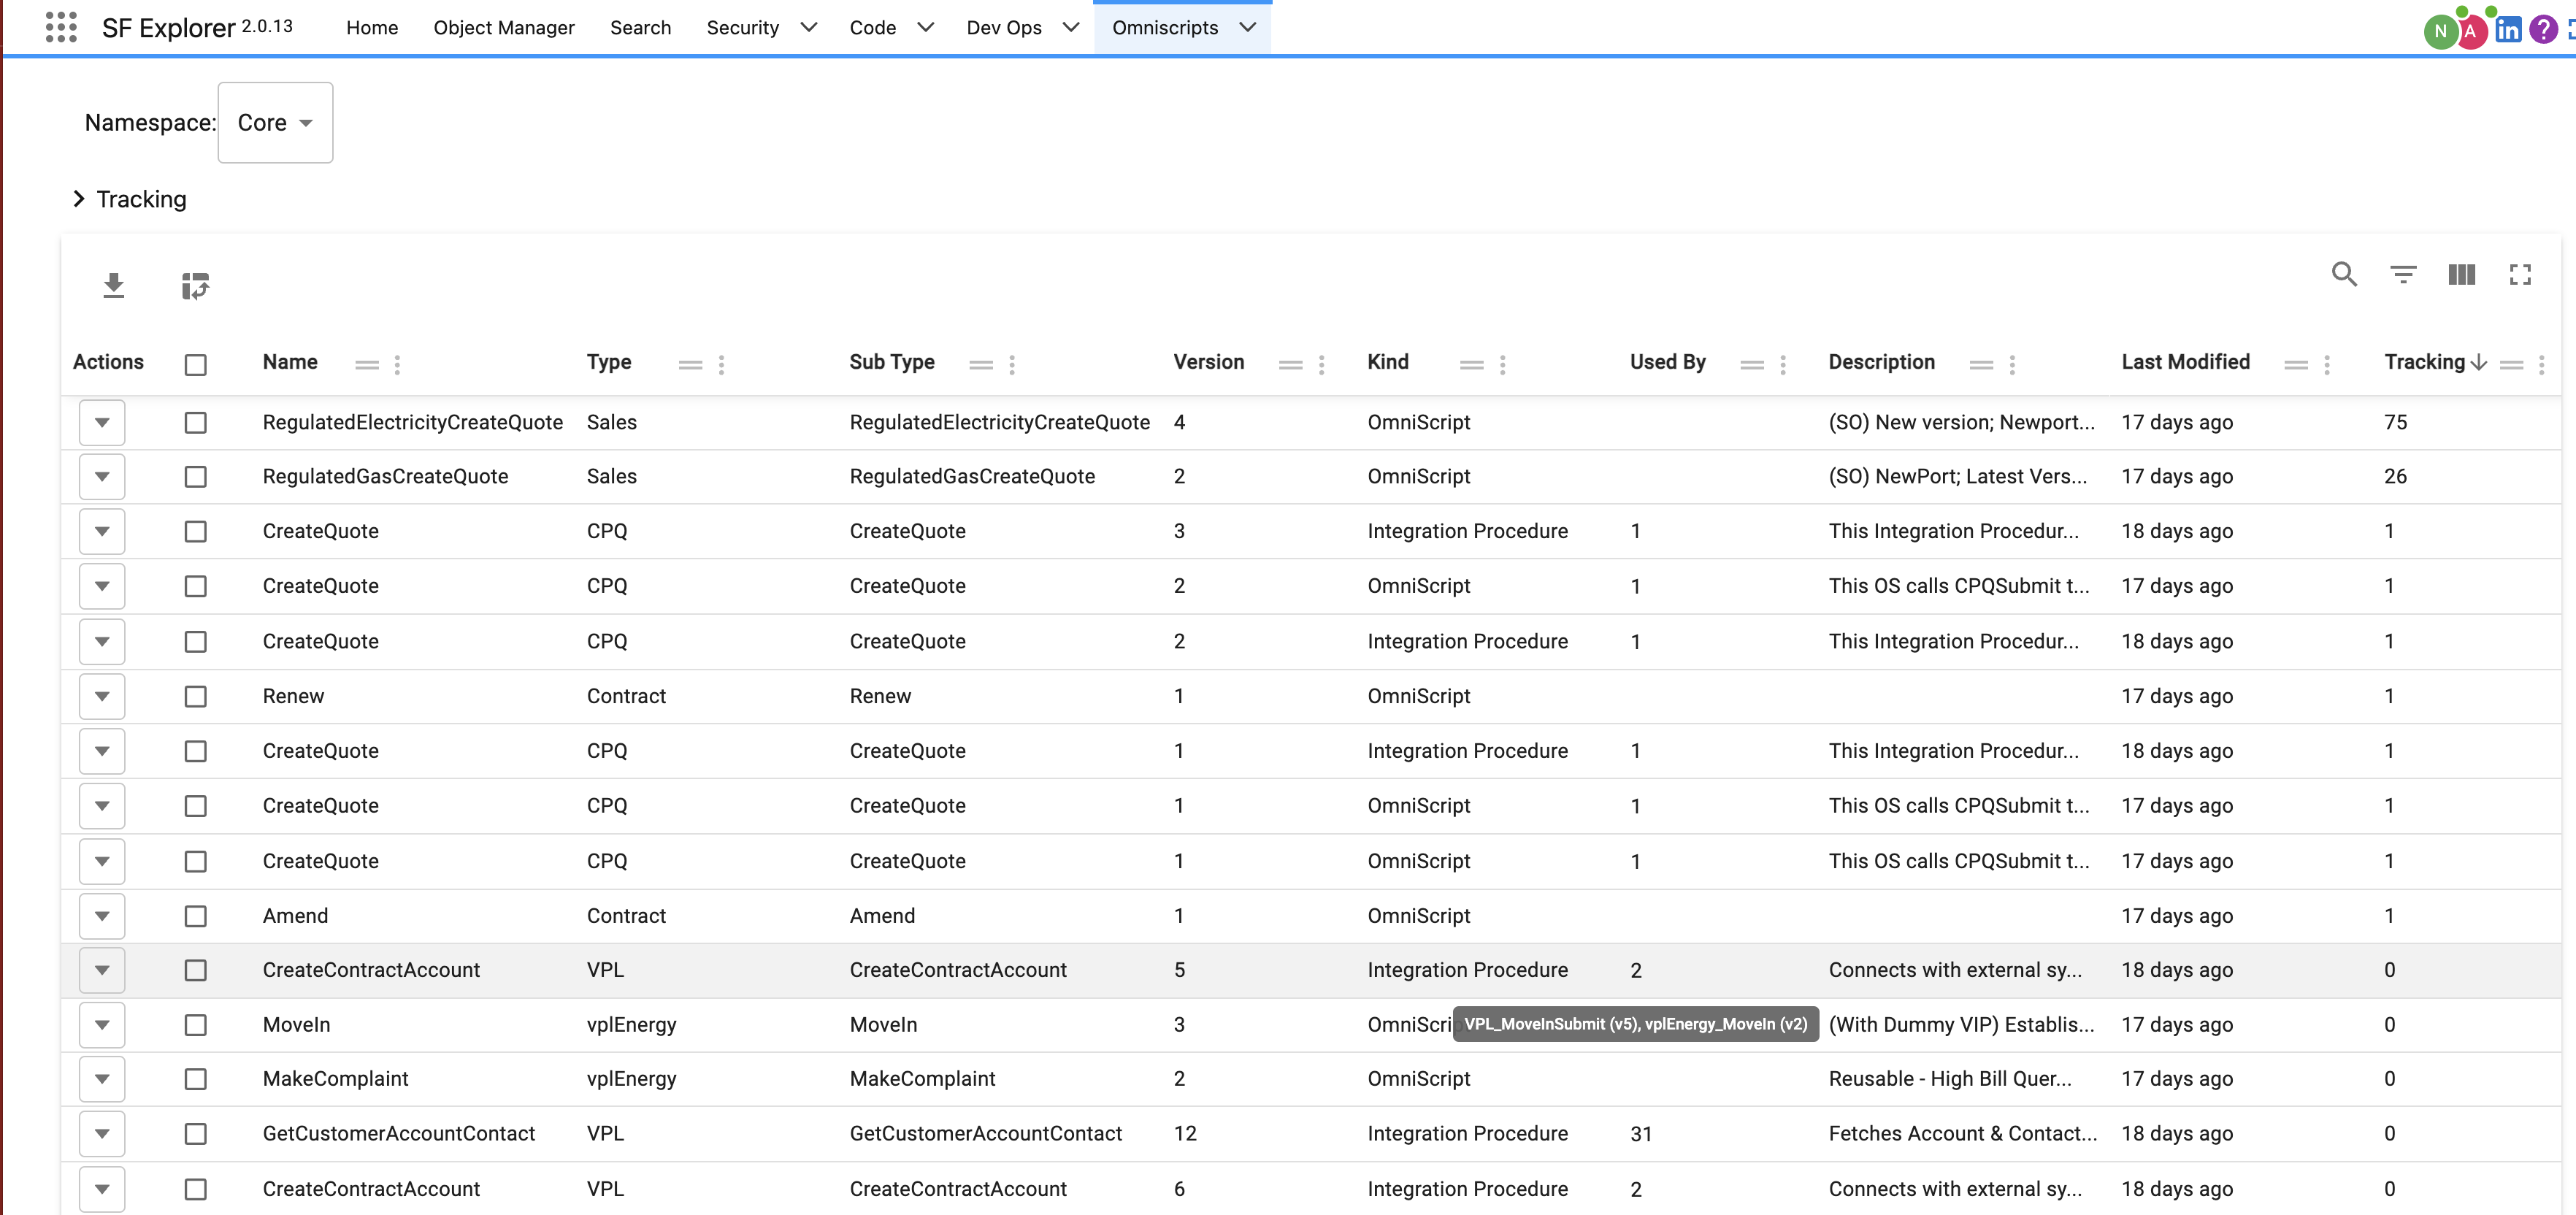The image size is (2576, 1215).
Task: Open Last Modified column options menu dots
Action: pos(2327,364)
